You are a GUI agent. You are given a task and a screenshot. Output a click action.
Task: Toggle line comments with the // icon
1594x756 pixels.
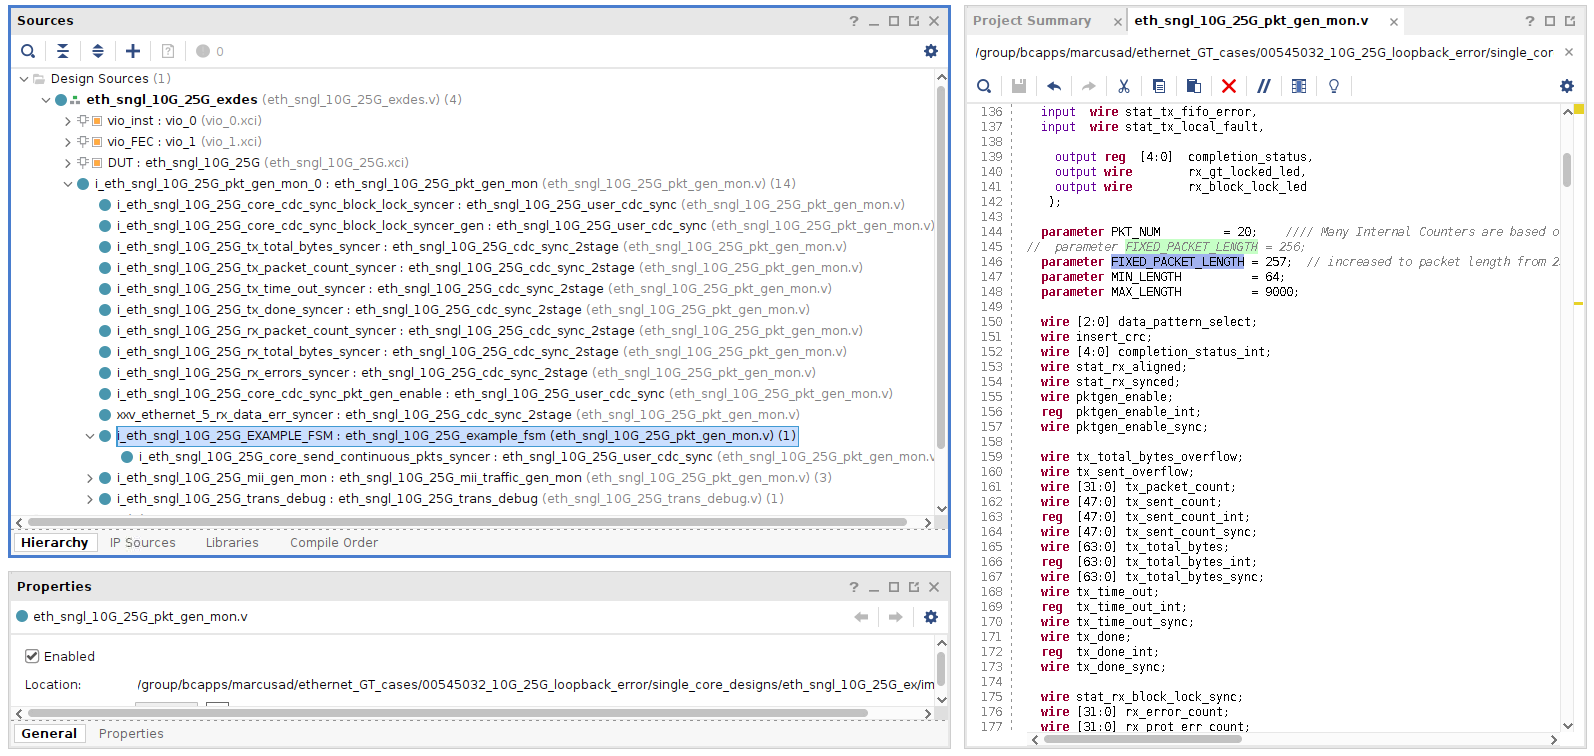click(1264, 86)
